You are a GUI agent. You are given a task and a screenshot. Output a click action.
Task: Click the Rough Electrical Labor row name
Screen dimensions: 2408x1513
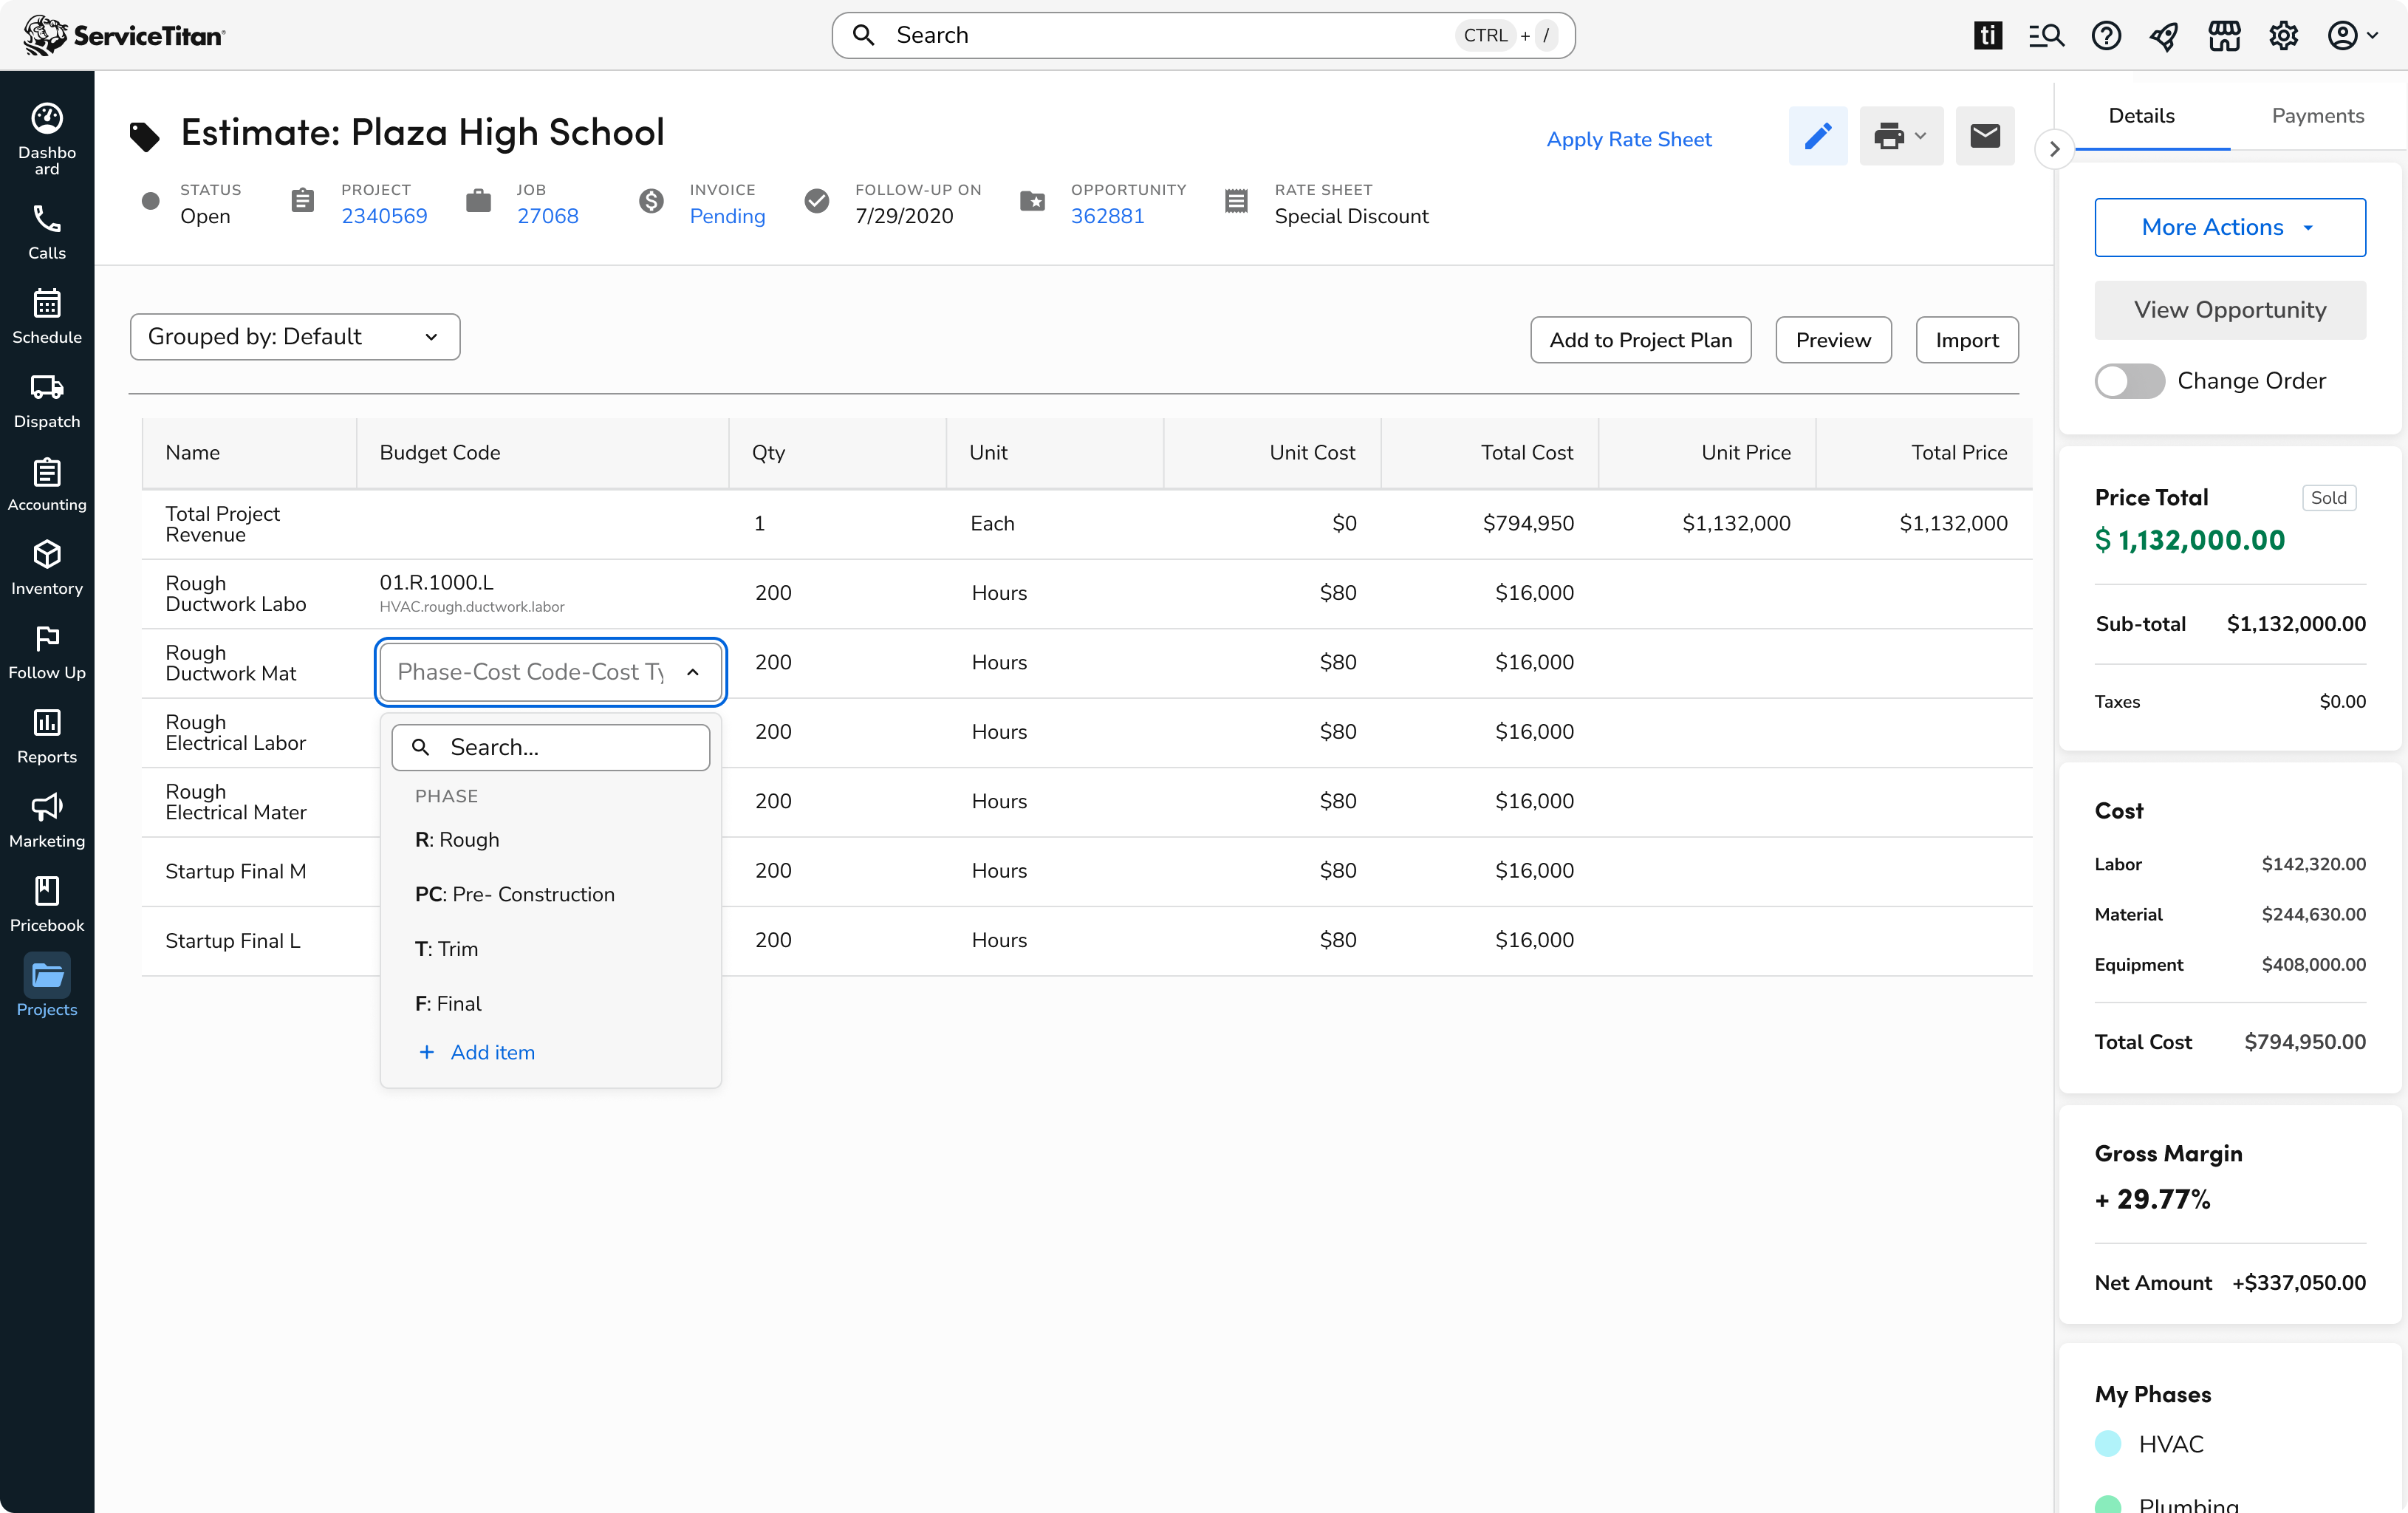click(x=235, y=732)
